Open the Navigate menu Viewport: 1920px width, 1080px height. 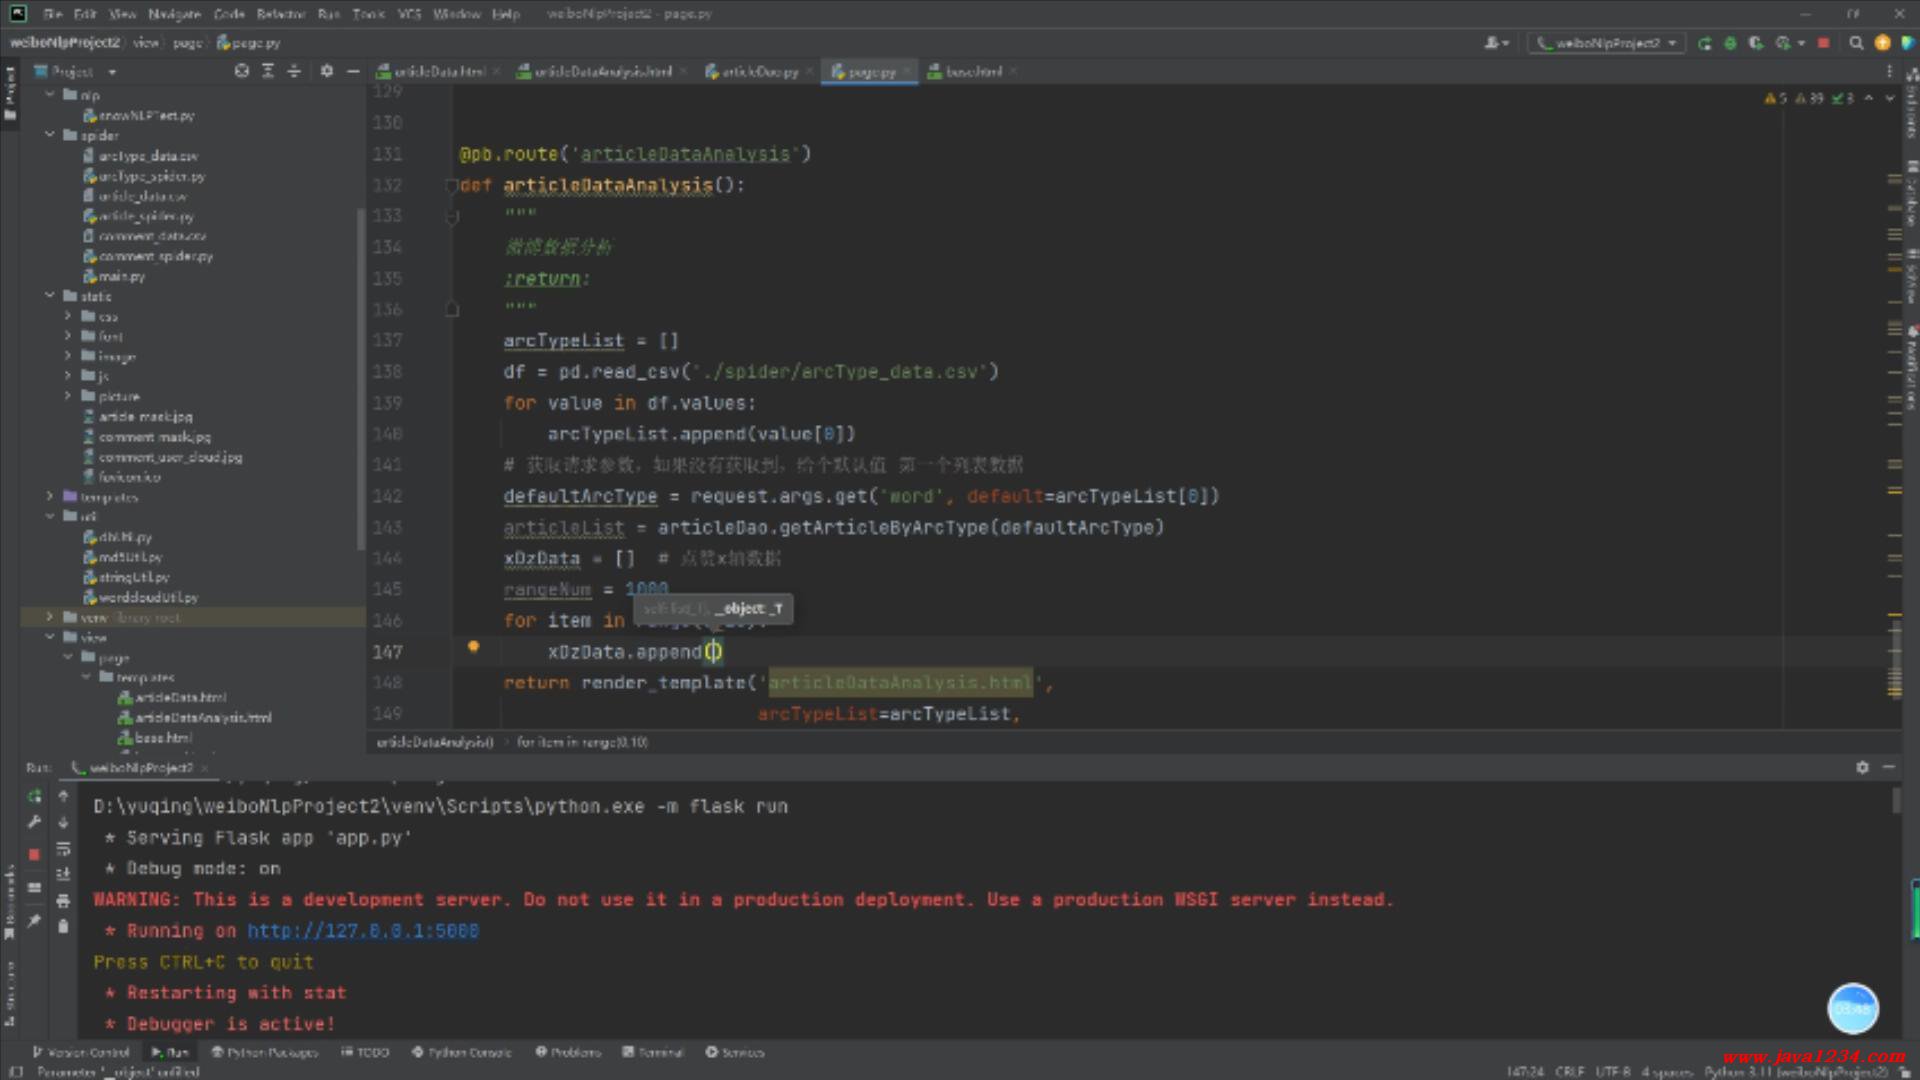click(174, 14)
